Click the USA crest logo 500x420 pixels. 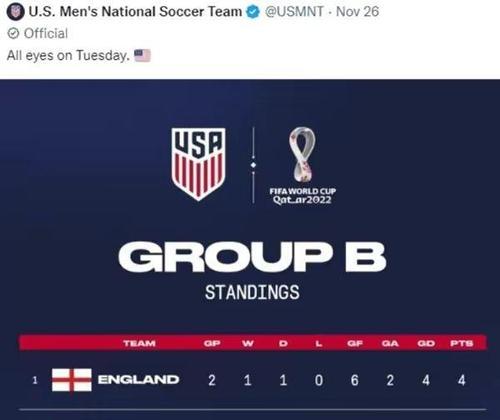tap(199, 164)
